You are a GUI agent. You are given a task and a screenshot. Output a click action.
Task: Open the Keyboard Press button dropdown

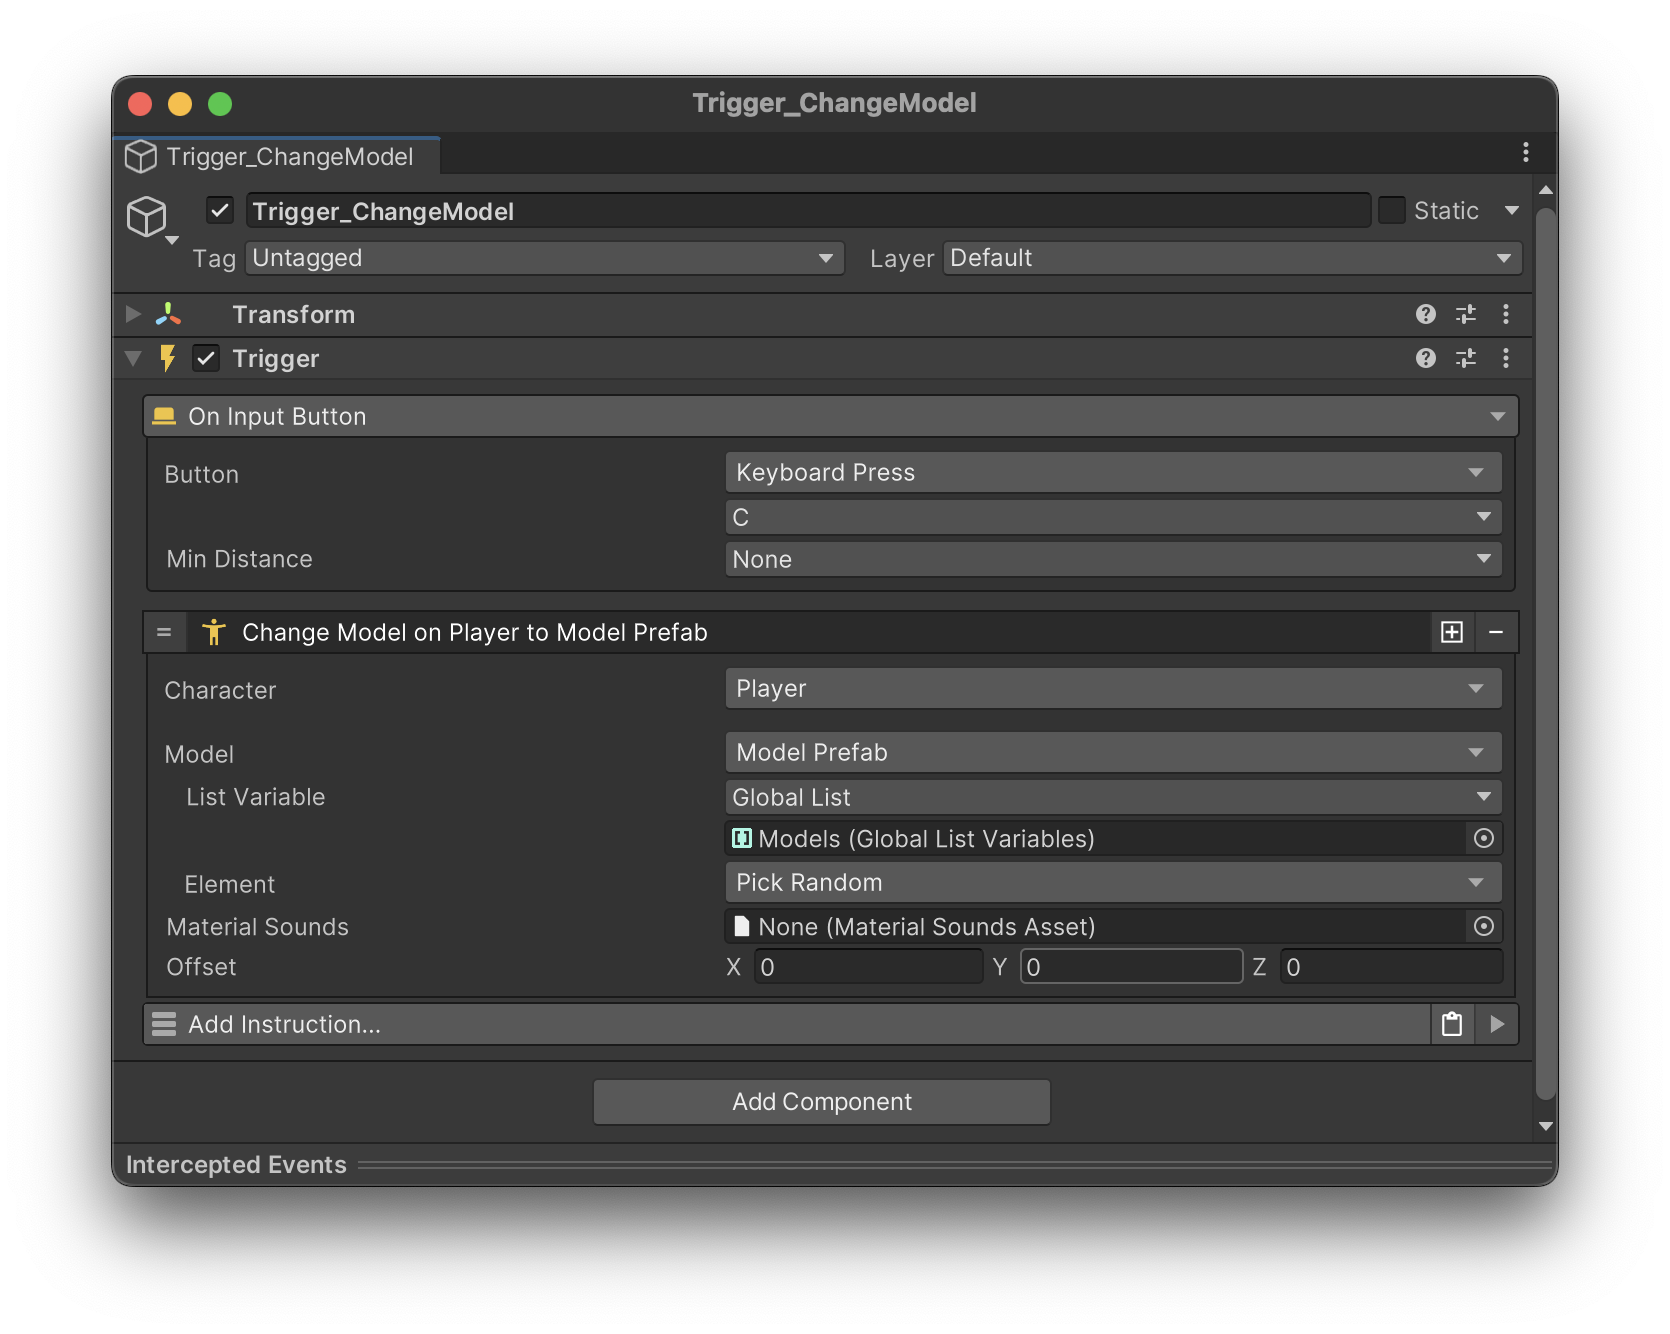pos(1112,472)
